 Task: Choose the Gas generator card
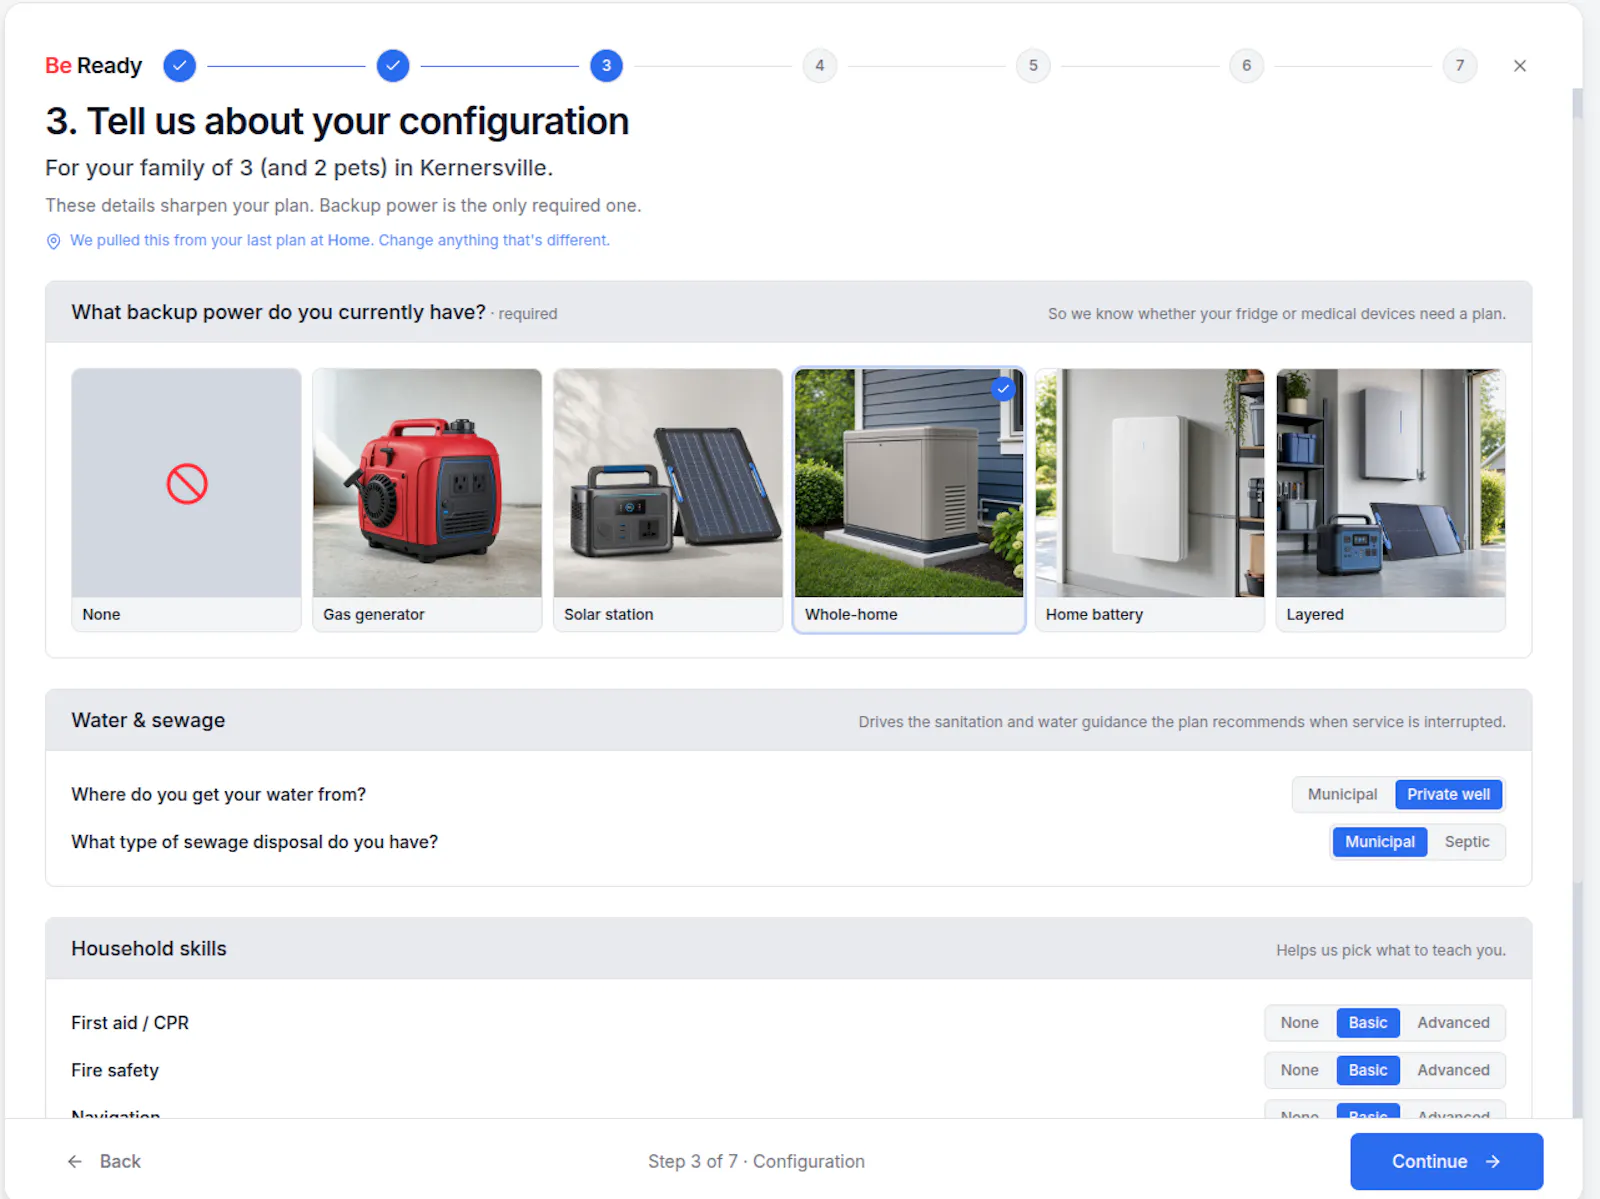point(427,500)
